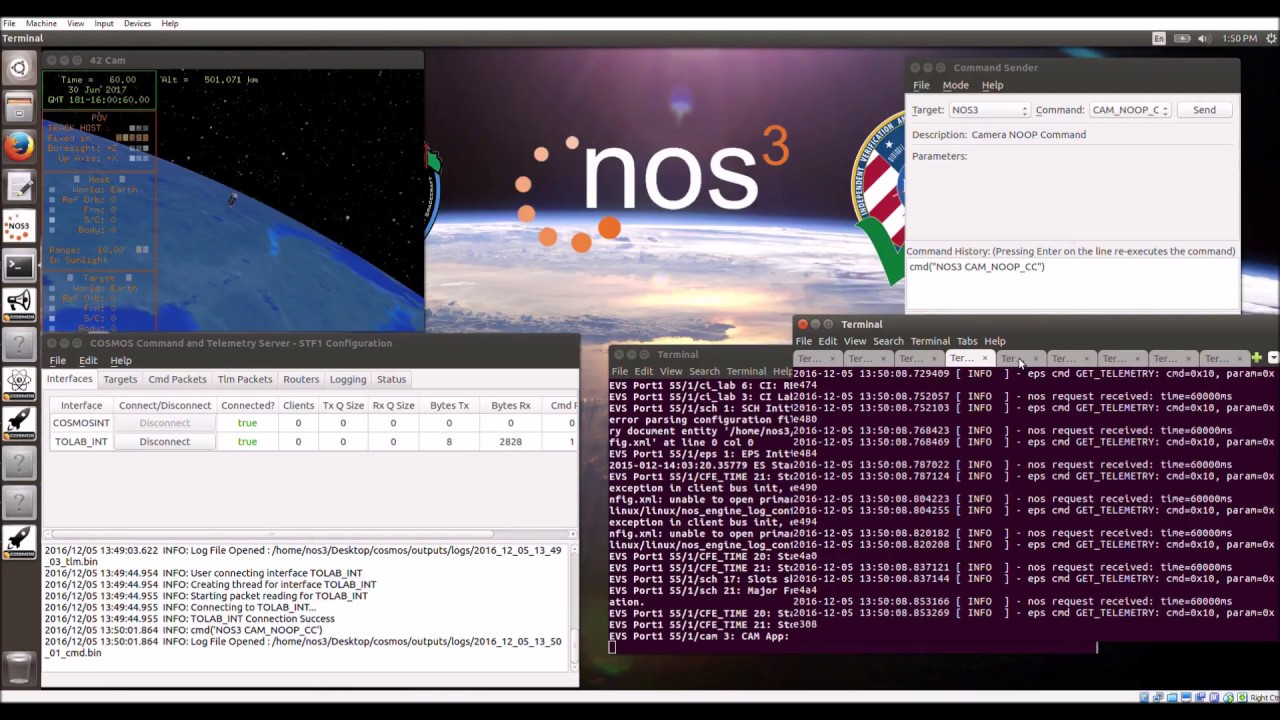
Task: Open the sound volume indicator
Action: [x=1203, y=38]
